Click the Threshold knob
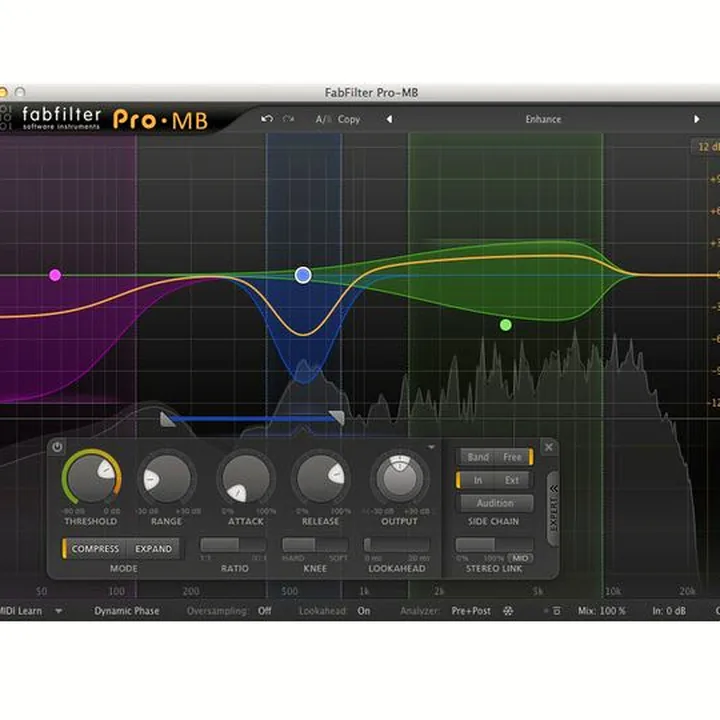 point(91,478)
